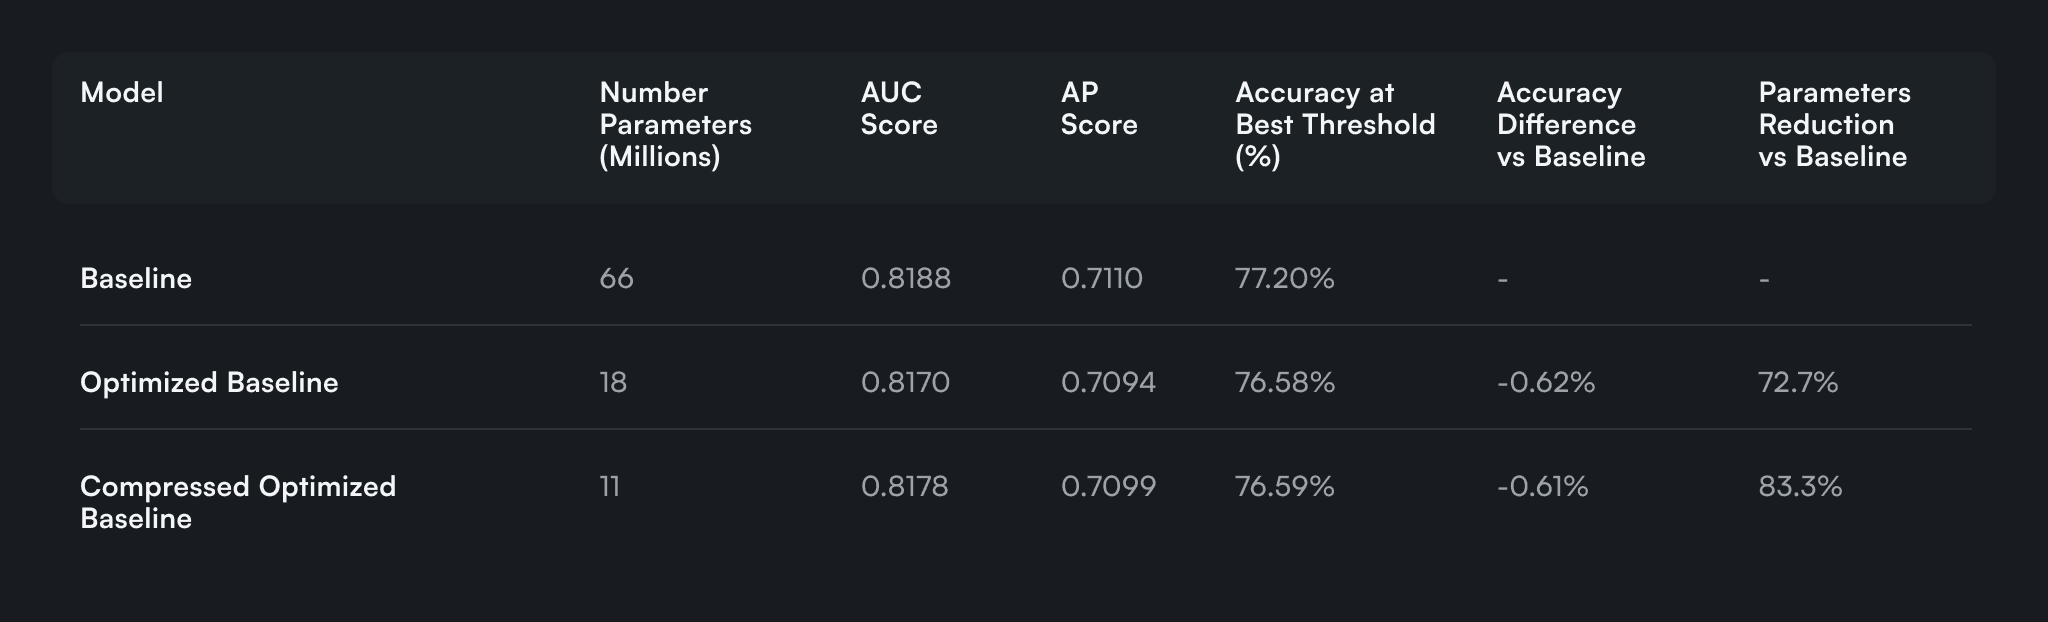Click the 77.20% accuracy cell
The height and width of the screenshot is (622, 2048).
[x=1284, y=279]
